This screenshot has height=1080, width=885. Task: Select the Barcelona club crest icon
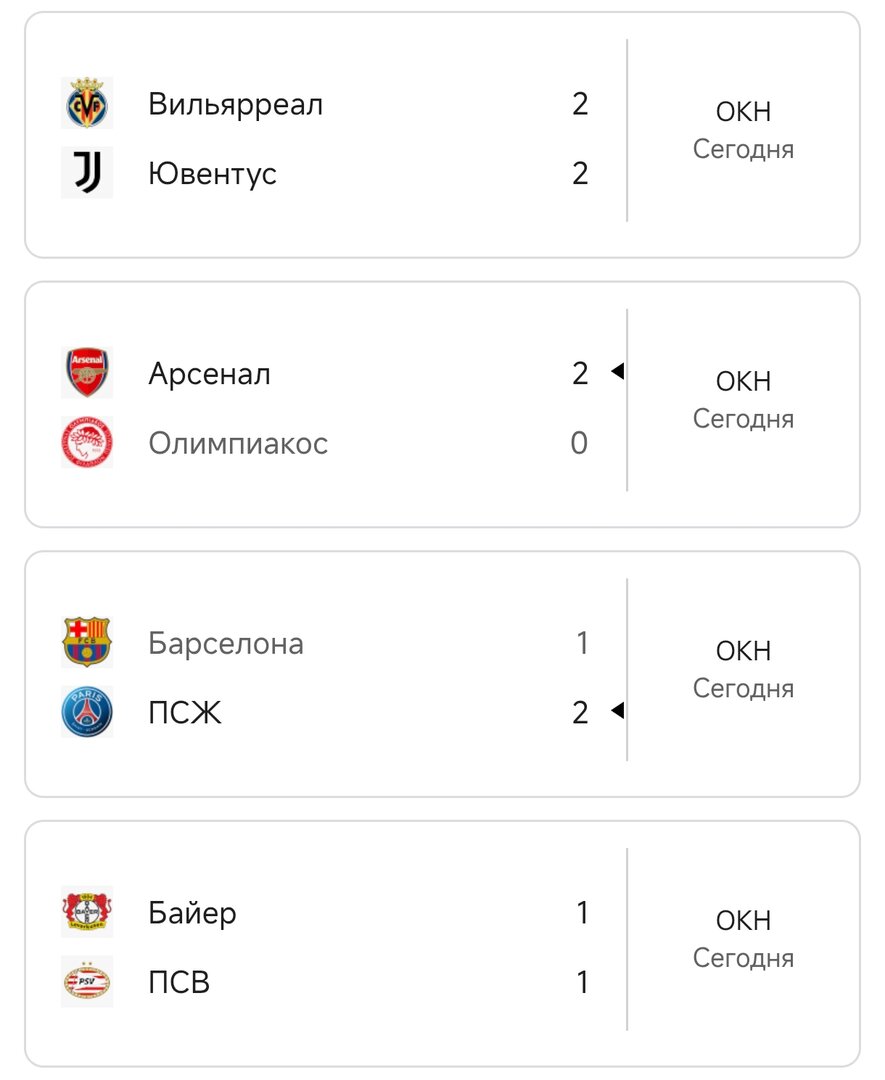click(87, 643)
